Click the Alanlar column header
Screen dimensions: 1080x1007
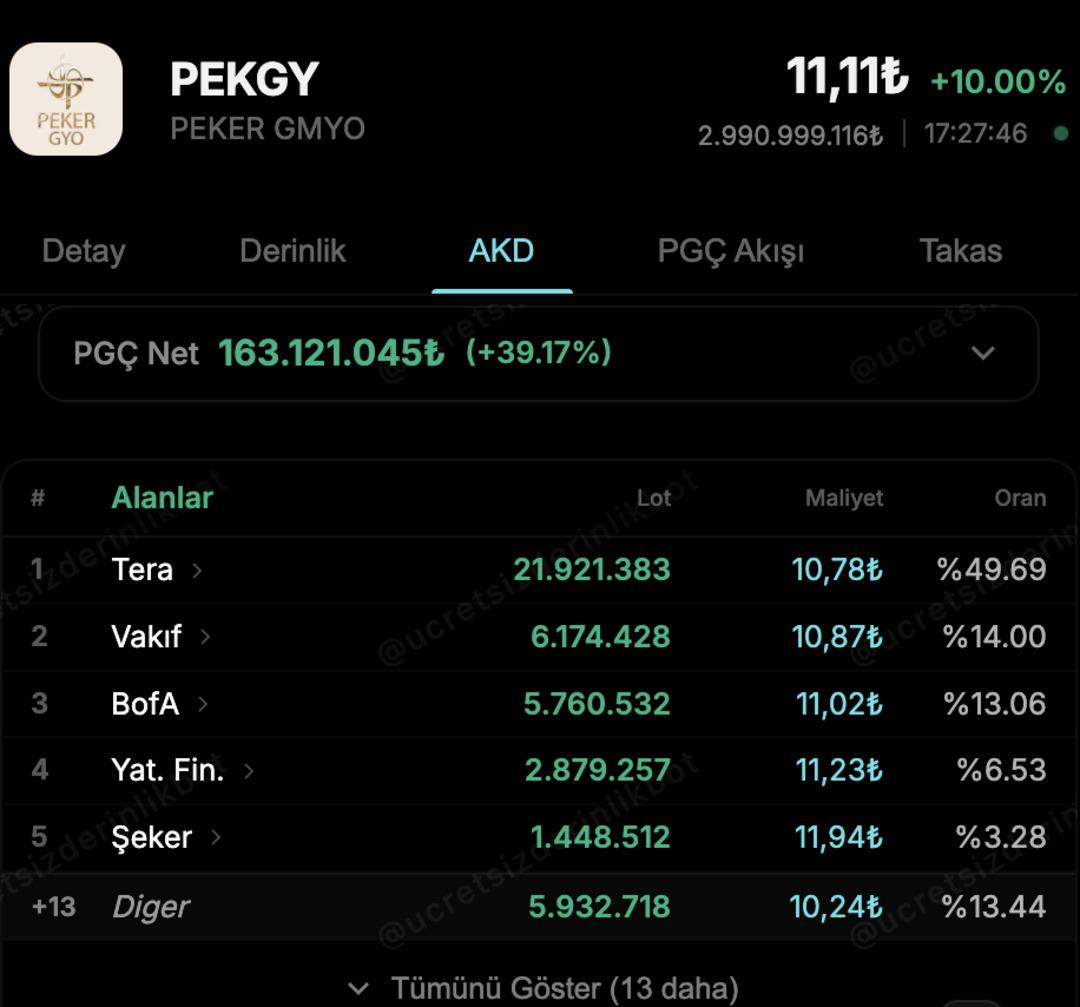162,497
